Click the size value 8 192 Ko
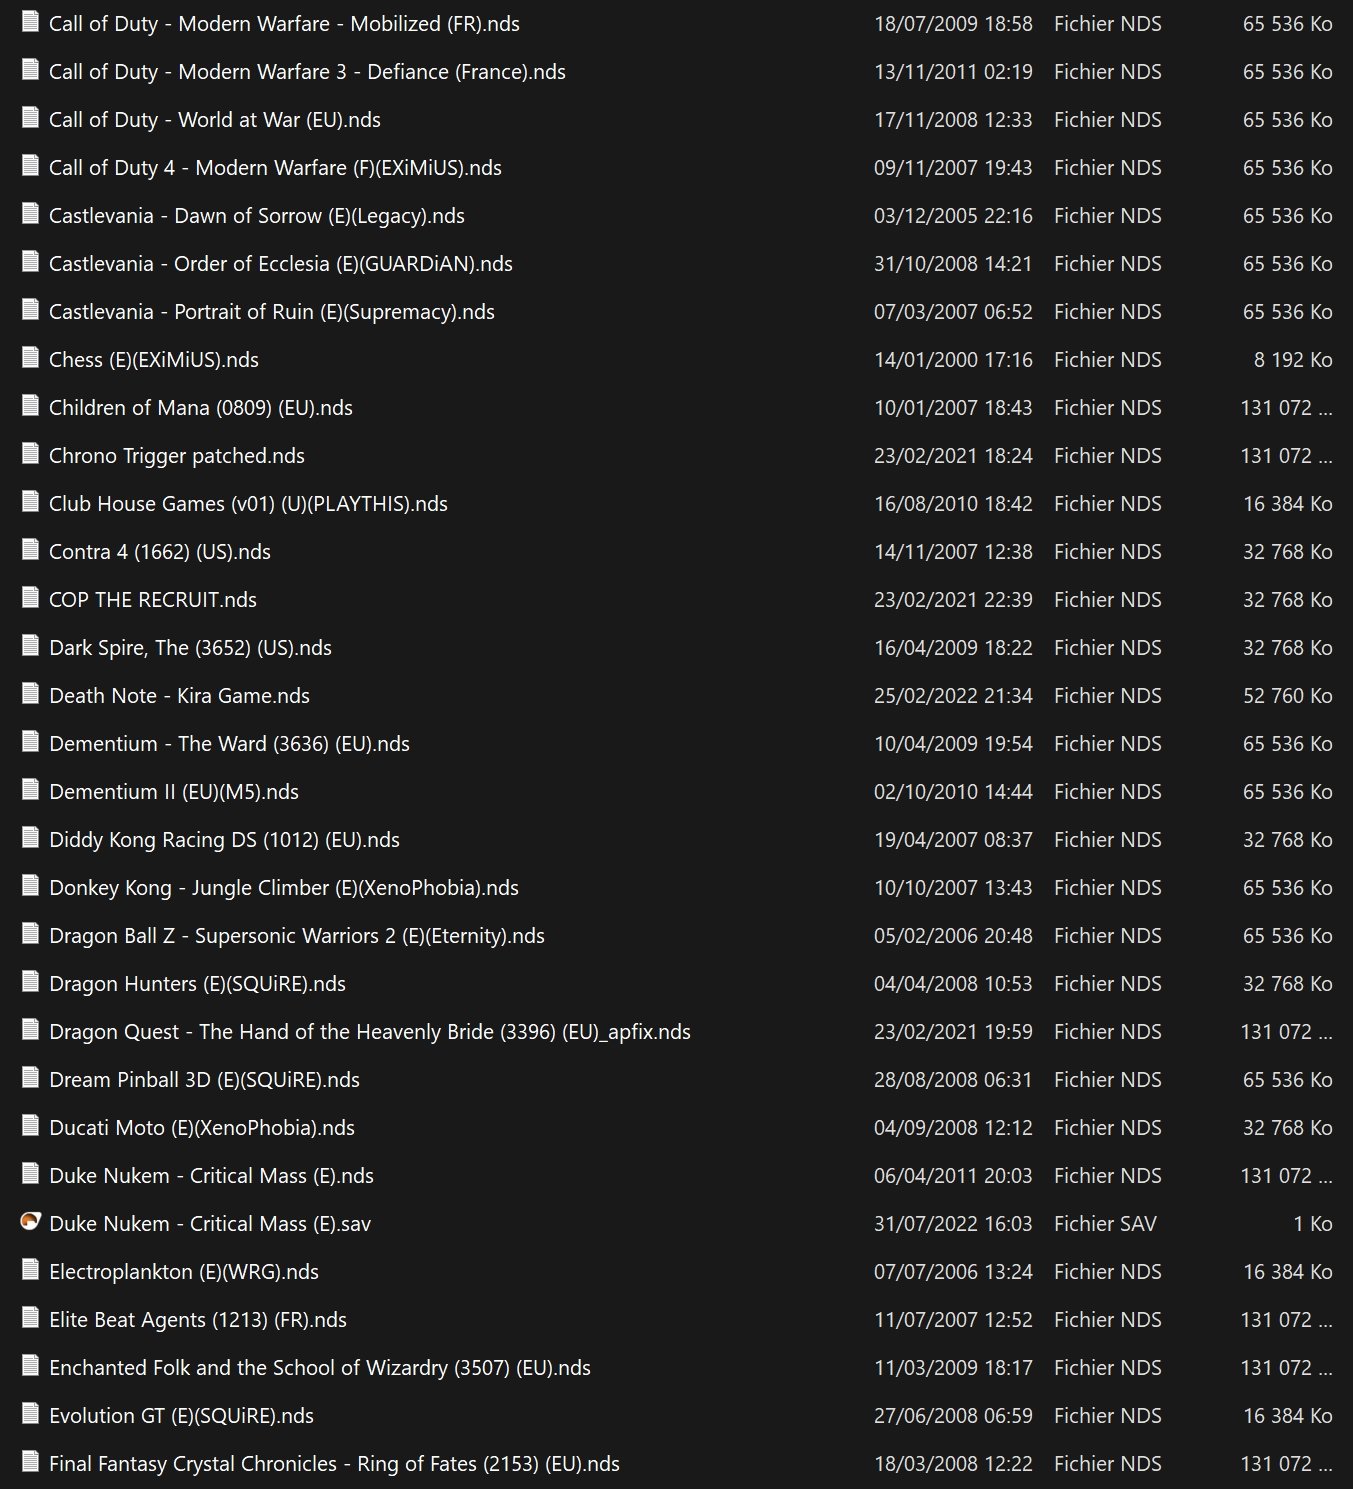 (1293, 360)
